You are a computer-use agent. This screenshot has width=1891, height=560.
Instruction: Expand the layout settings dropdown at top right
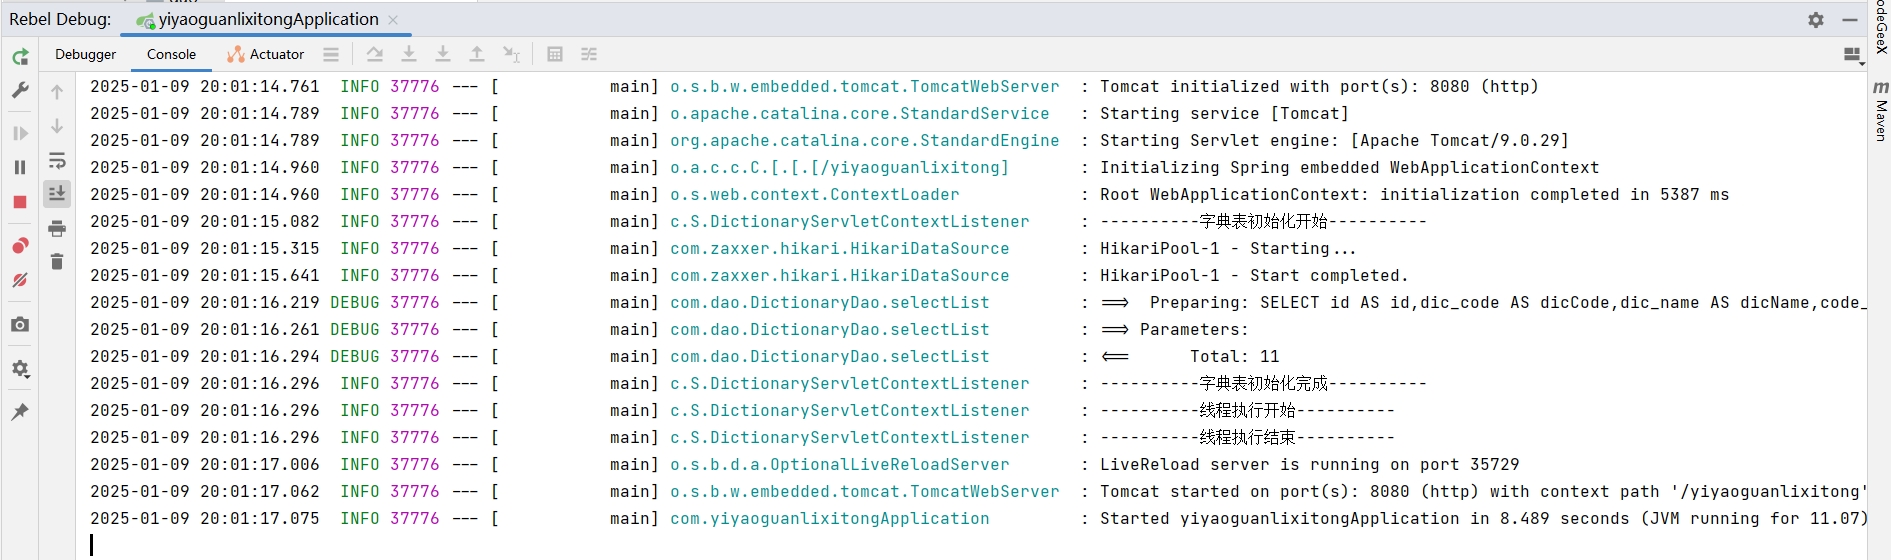(x=1853, y=56)
